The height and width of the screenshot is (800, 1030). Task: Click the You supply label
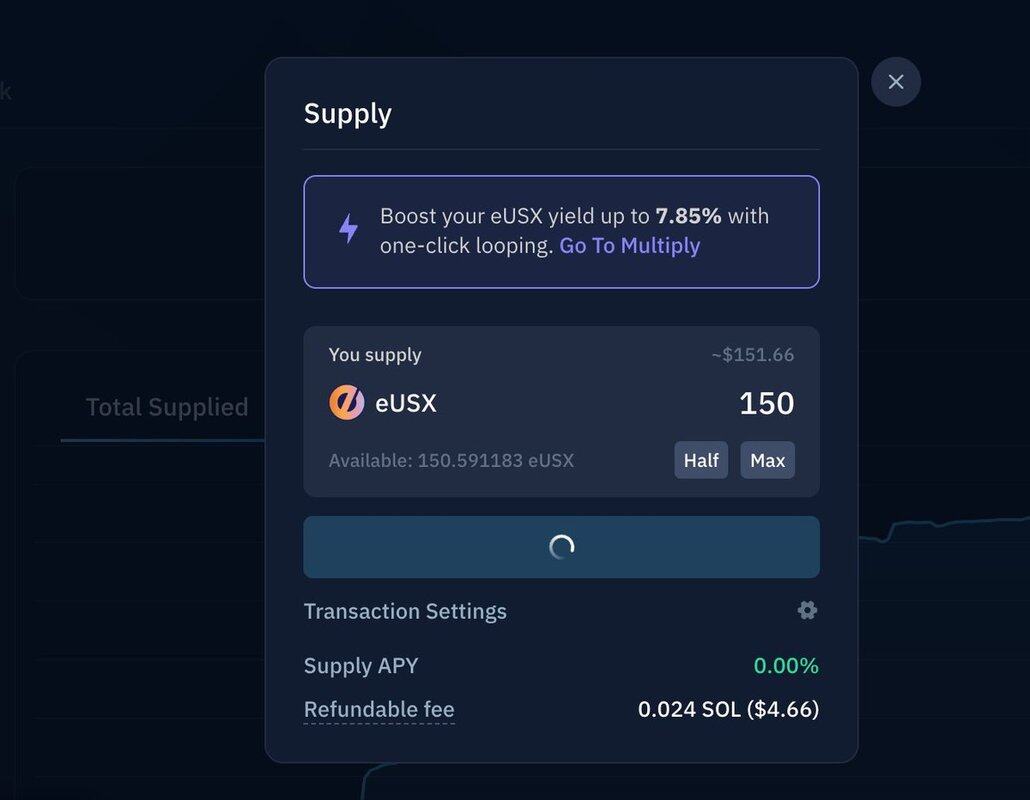375,355
